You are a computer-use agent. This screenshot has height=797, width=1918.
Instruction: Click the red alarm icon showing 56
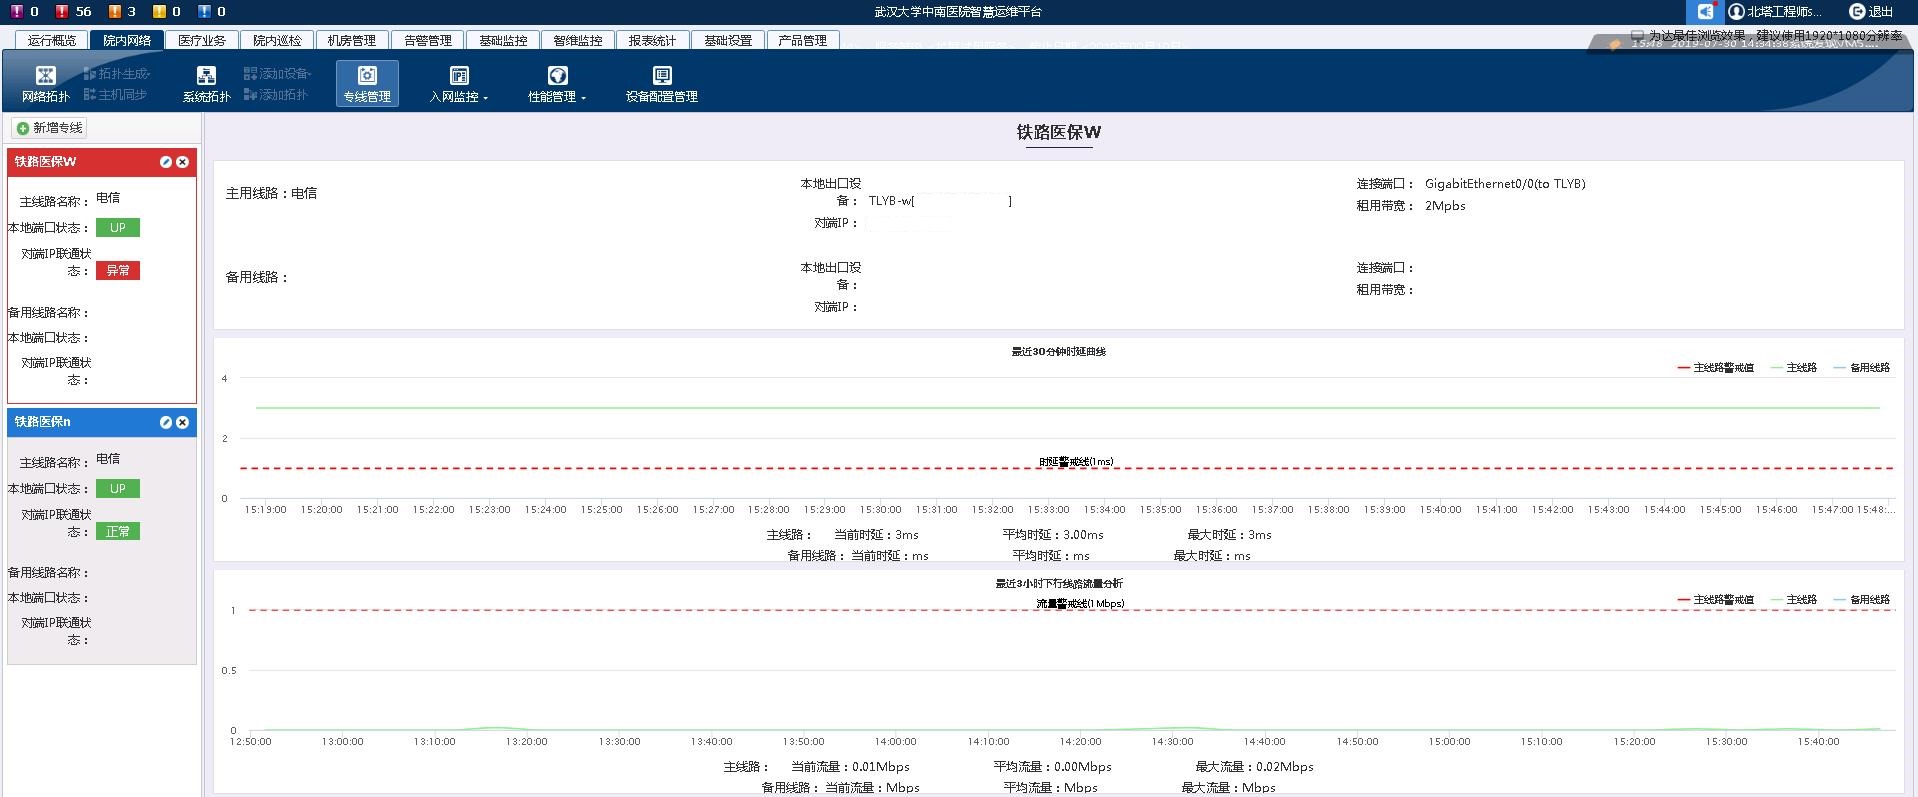click(x=64, y=12)
